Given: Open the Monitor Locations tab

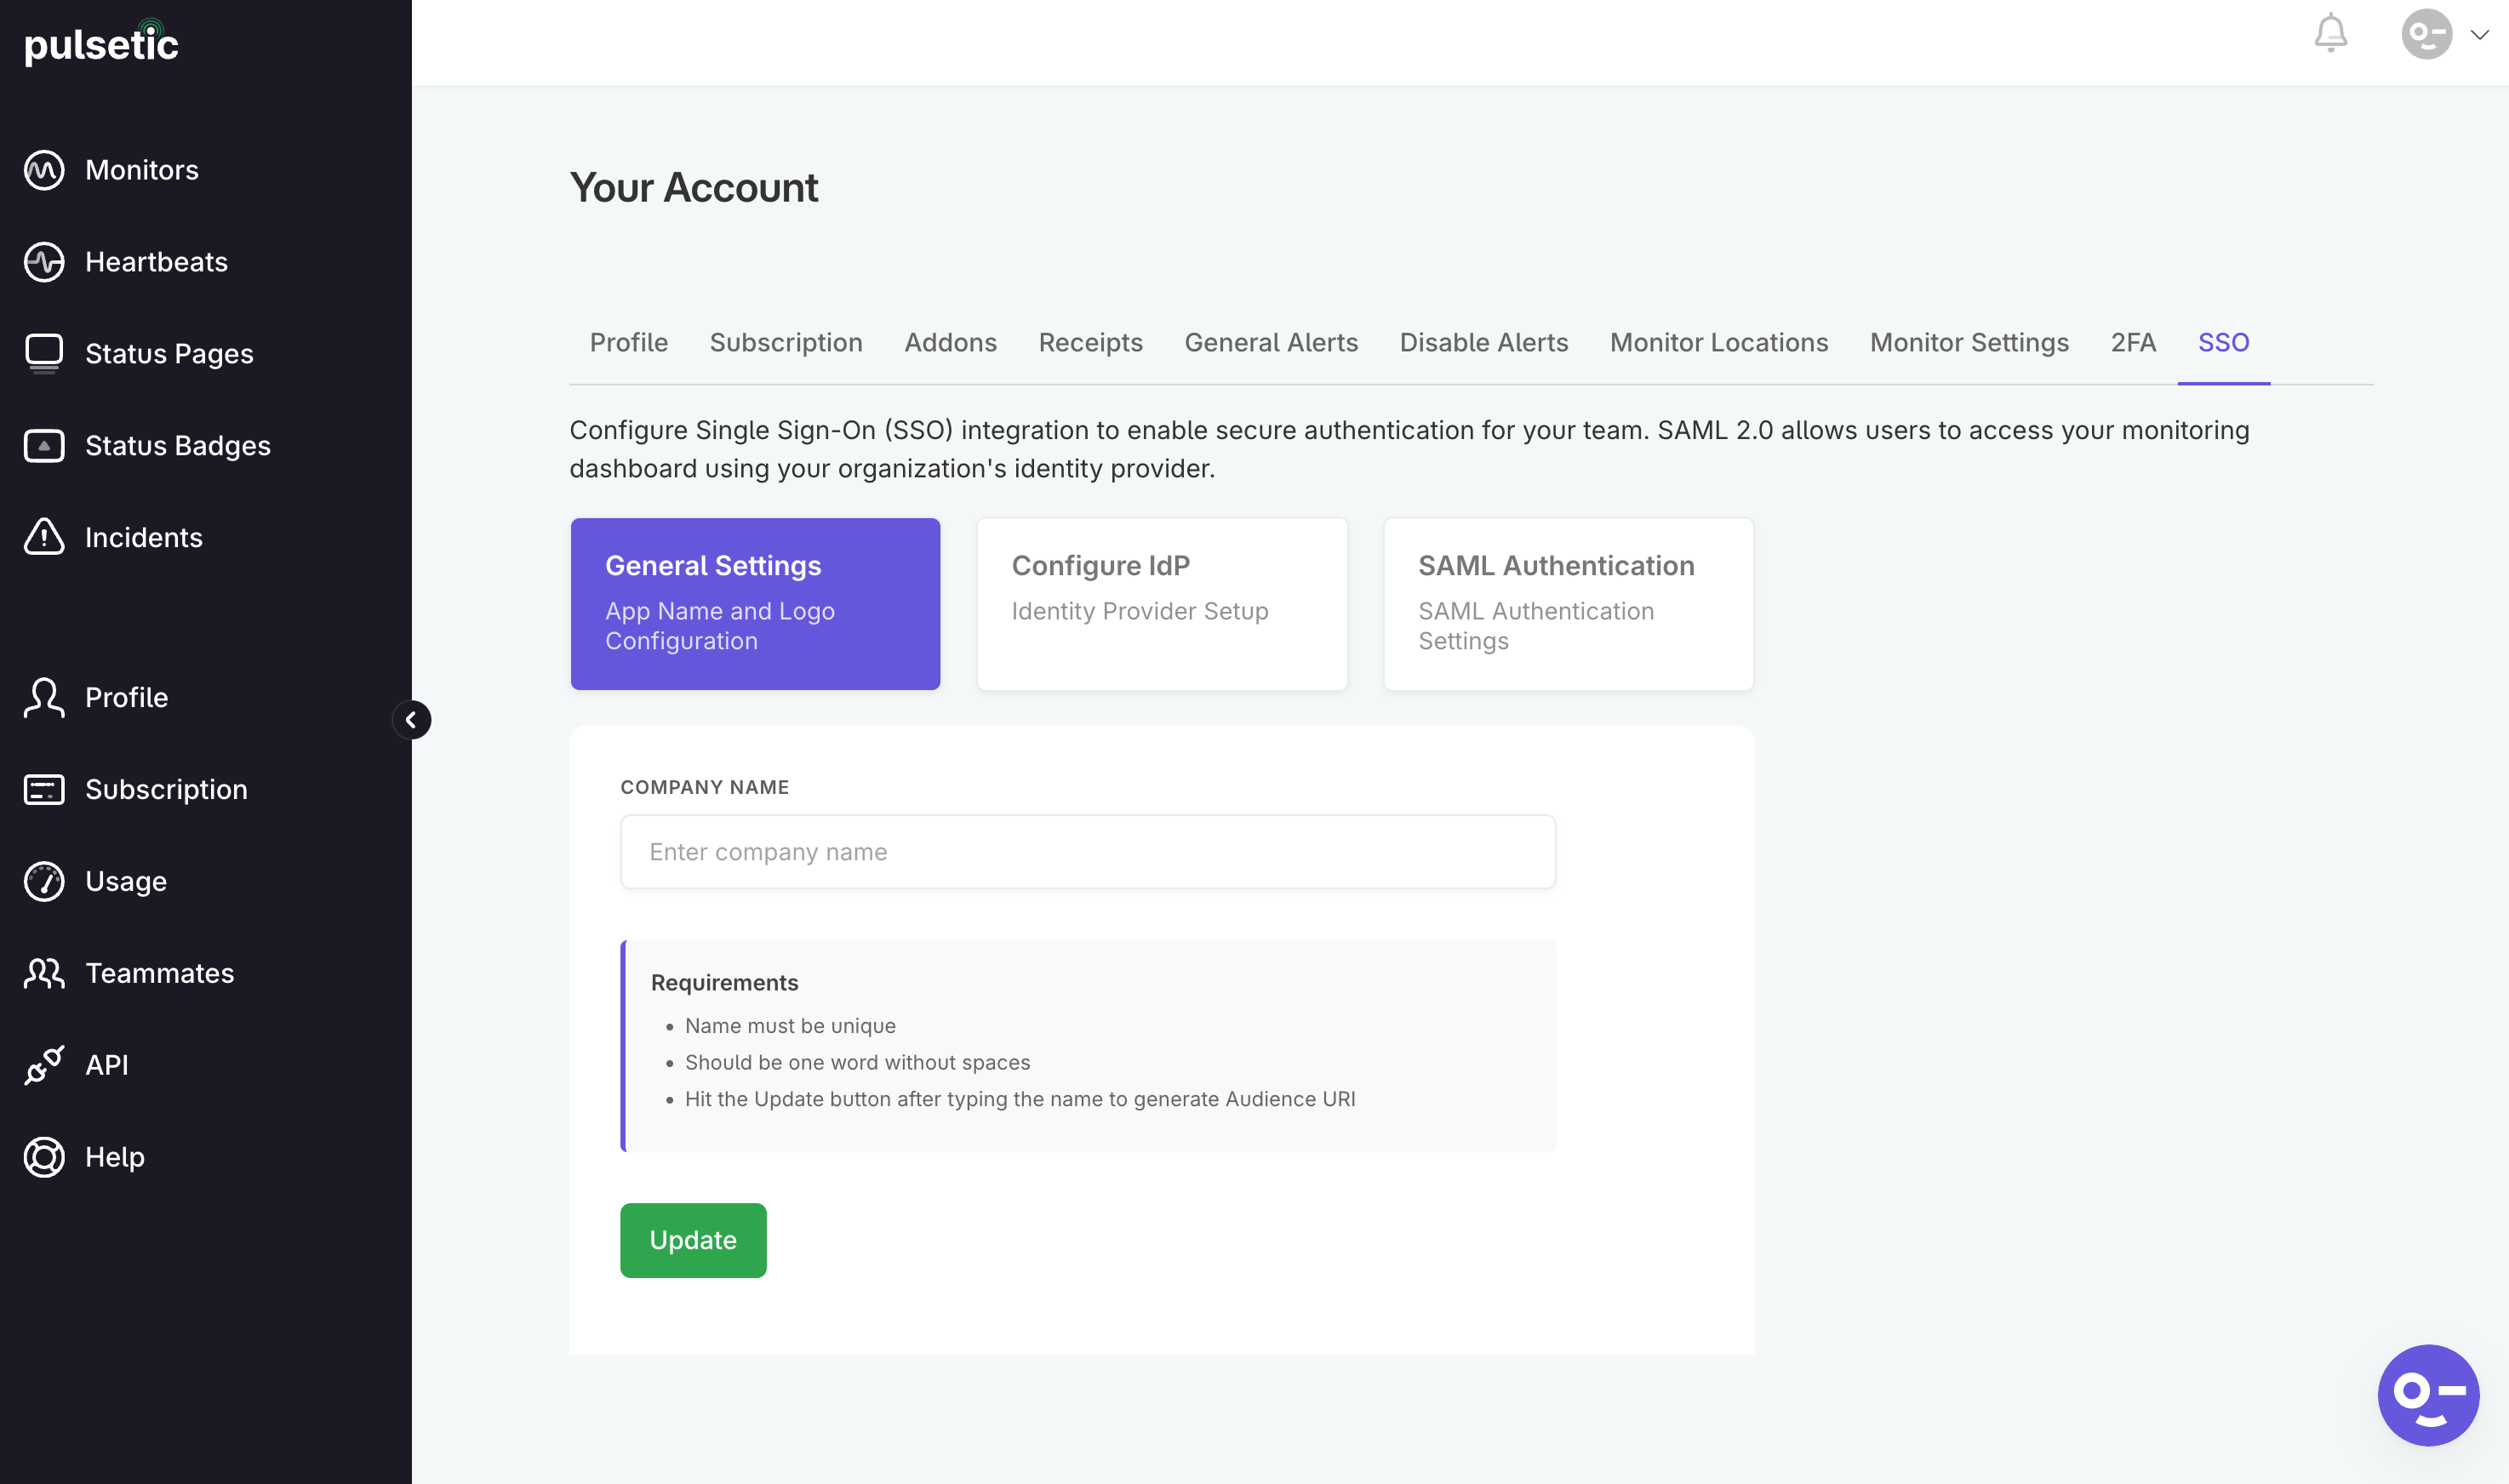Looking at the screenshot, I should point(1718,342).
